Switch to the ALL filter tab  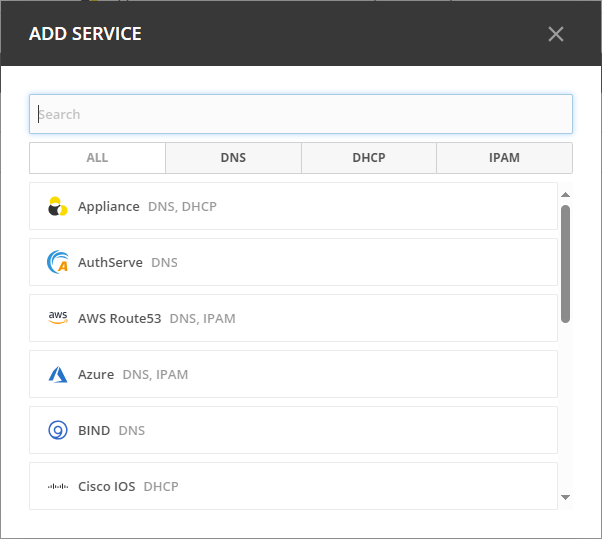97,158
